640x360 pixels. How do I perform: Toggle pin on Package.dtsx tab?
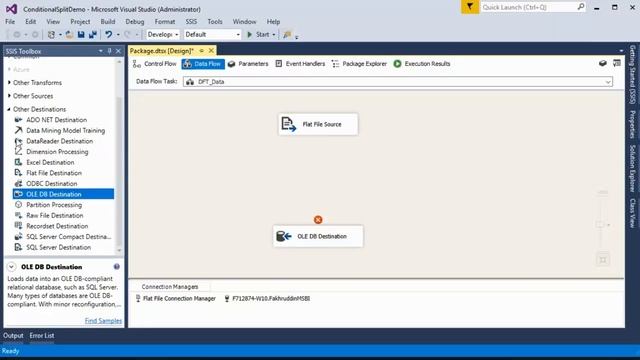tap(202, 51)
